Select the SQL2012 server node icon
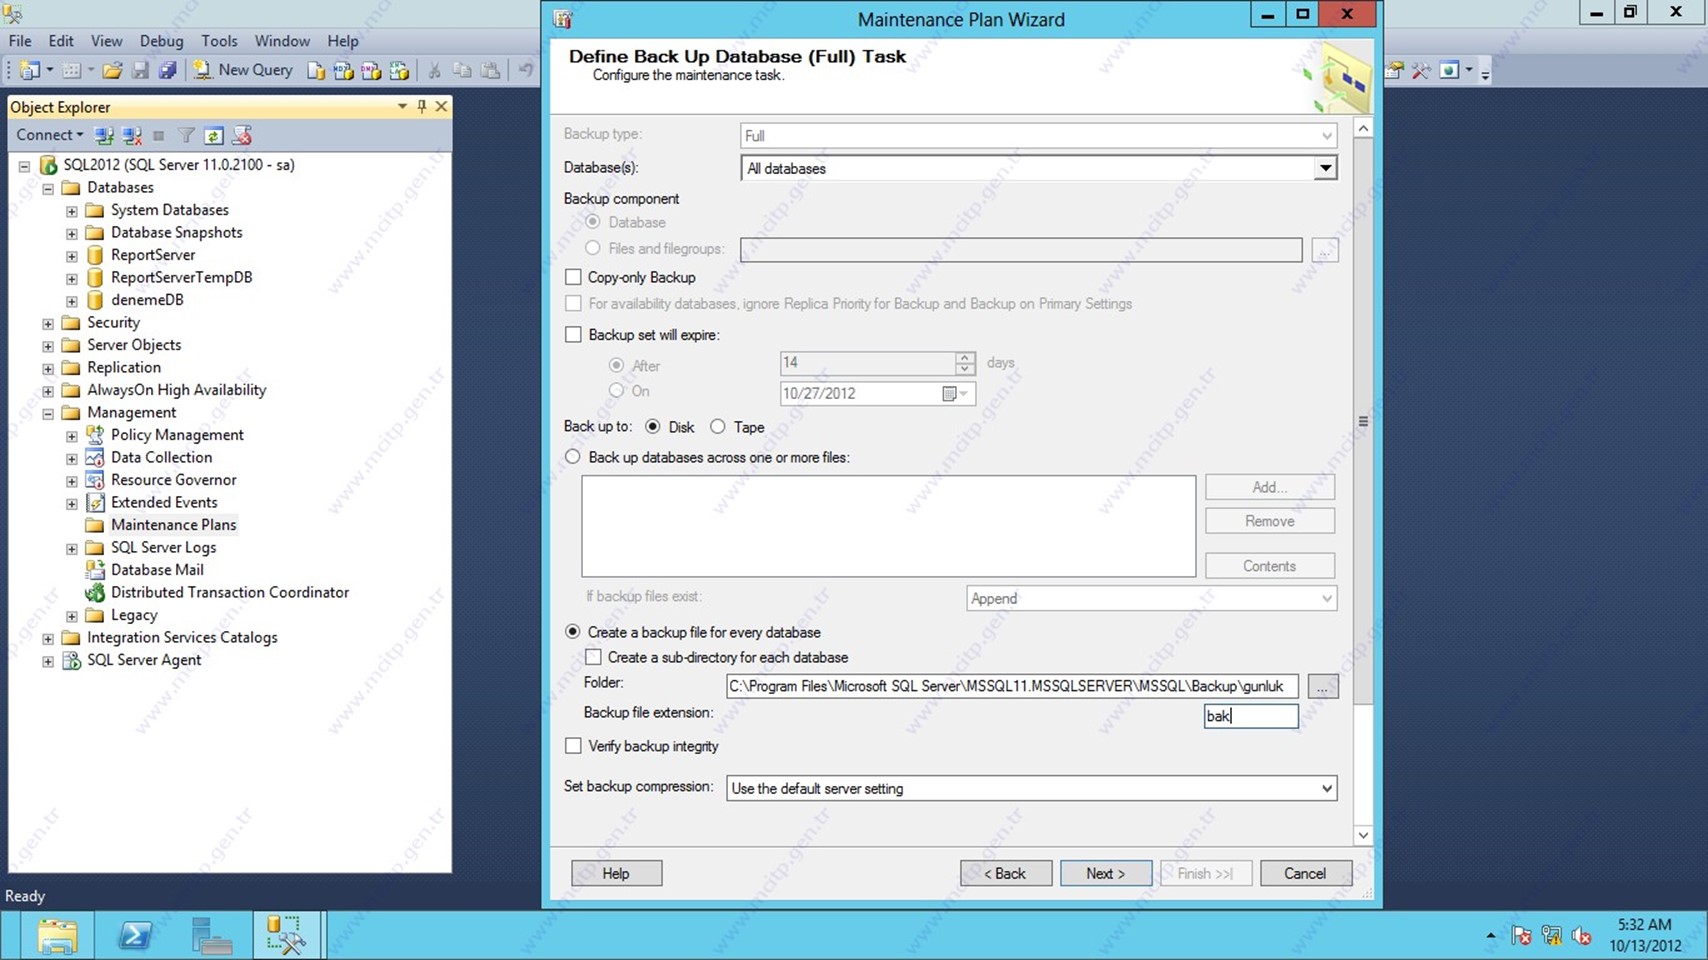Viewport: 1708px width, 960px height. [48, 165]
